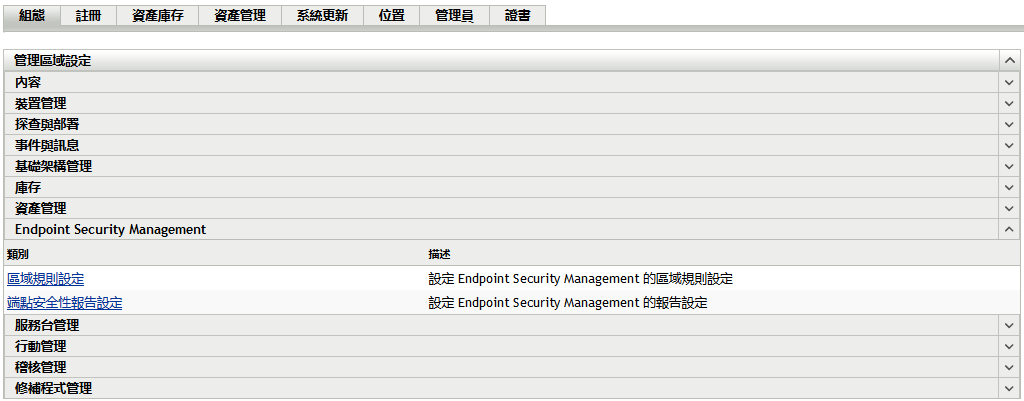Open the 資產管理 tab
This screenshot has height=401, width=1024.
(x=240, y=15)
